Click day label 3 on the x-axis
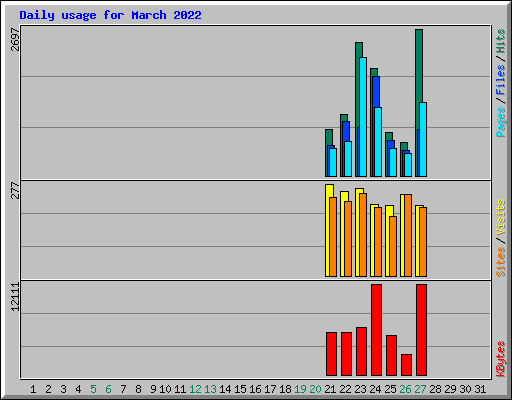Viewport: 512px width, 400px height. pyautogui.click(x=63, y=389)
